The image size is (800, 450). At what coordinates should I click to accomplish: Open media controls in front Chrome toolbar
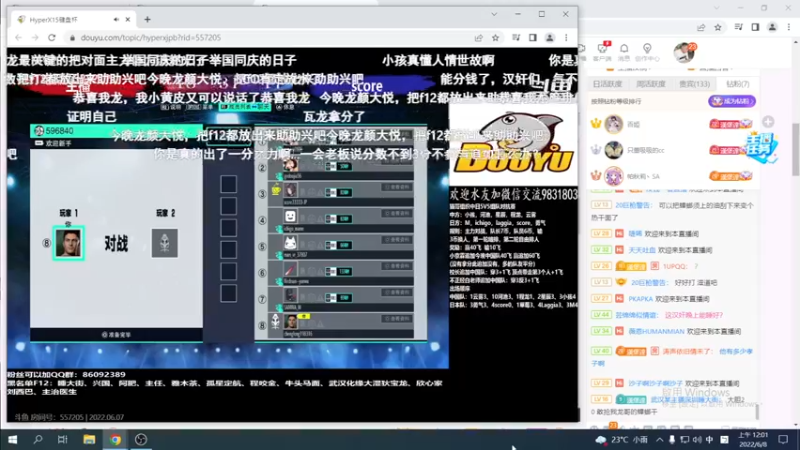coord(516,38)
